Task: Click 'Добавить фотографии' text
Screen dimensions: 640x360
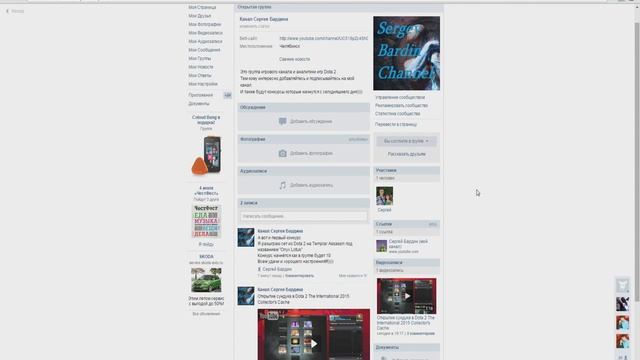Action: click(x=311, y=153)
